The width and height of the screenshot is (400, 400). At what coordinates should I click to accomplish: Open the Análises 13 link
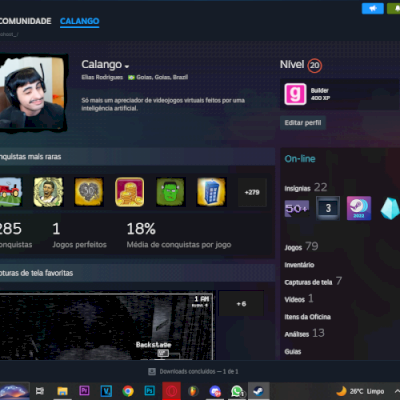(304, 333)
